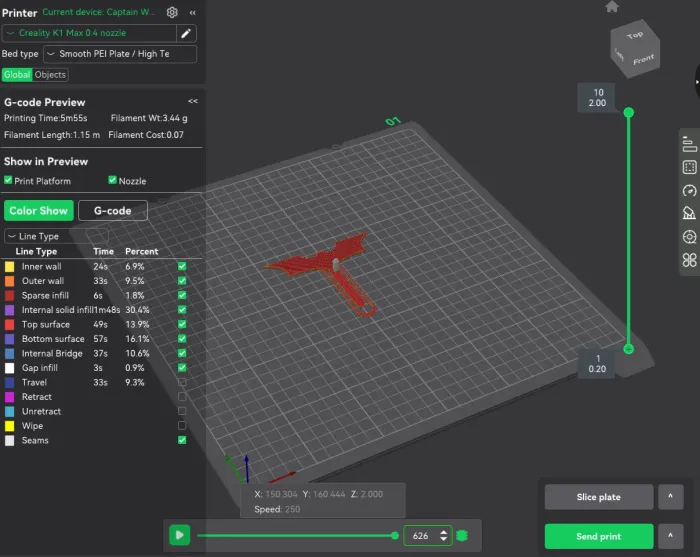
Task: Collapse the Printer panel with double-chevron
Action: pyautogui.click(x=193, y=12)
